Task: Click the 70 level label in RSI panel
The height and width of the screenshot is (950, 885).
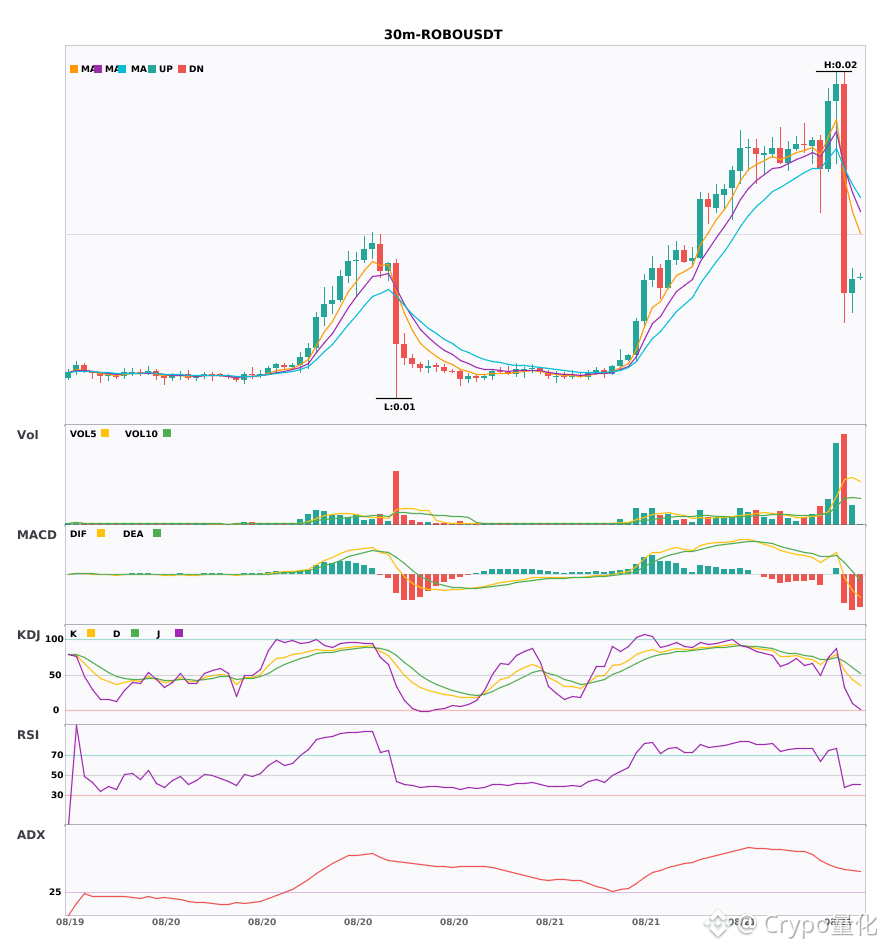Action: pyautogui.click(x=58, y=755)
